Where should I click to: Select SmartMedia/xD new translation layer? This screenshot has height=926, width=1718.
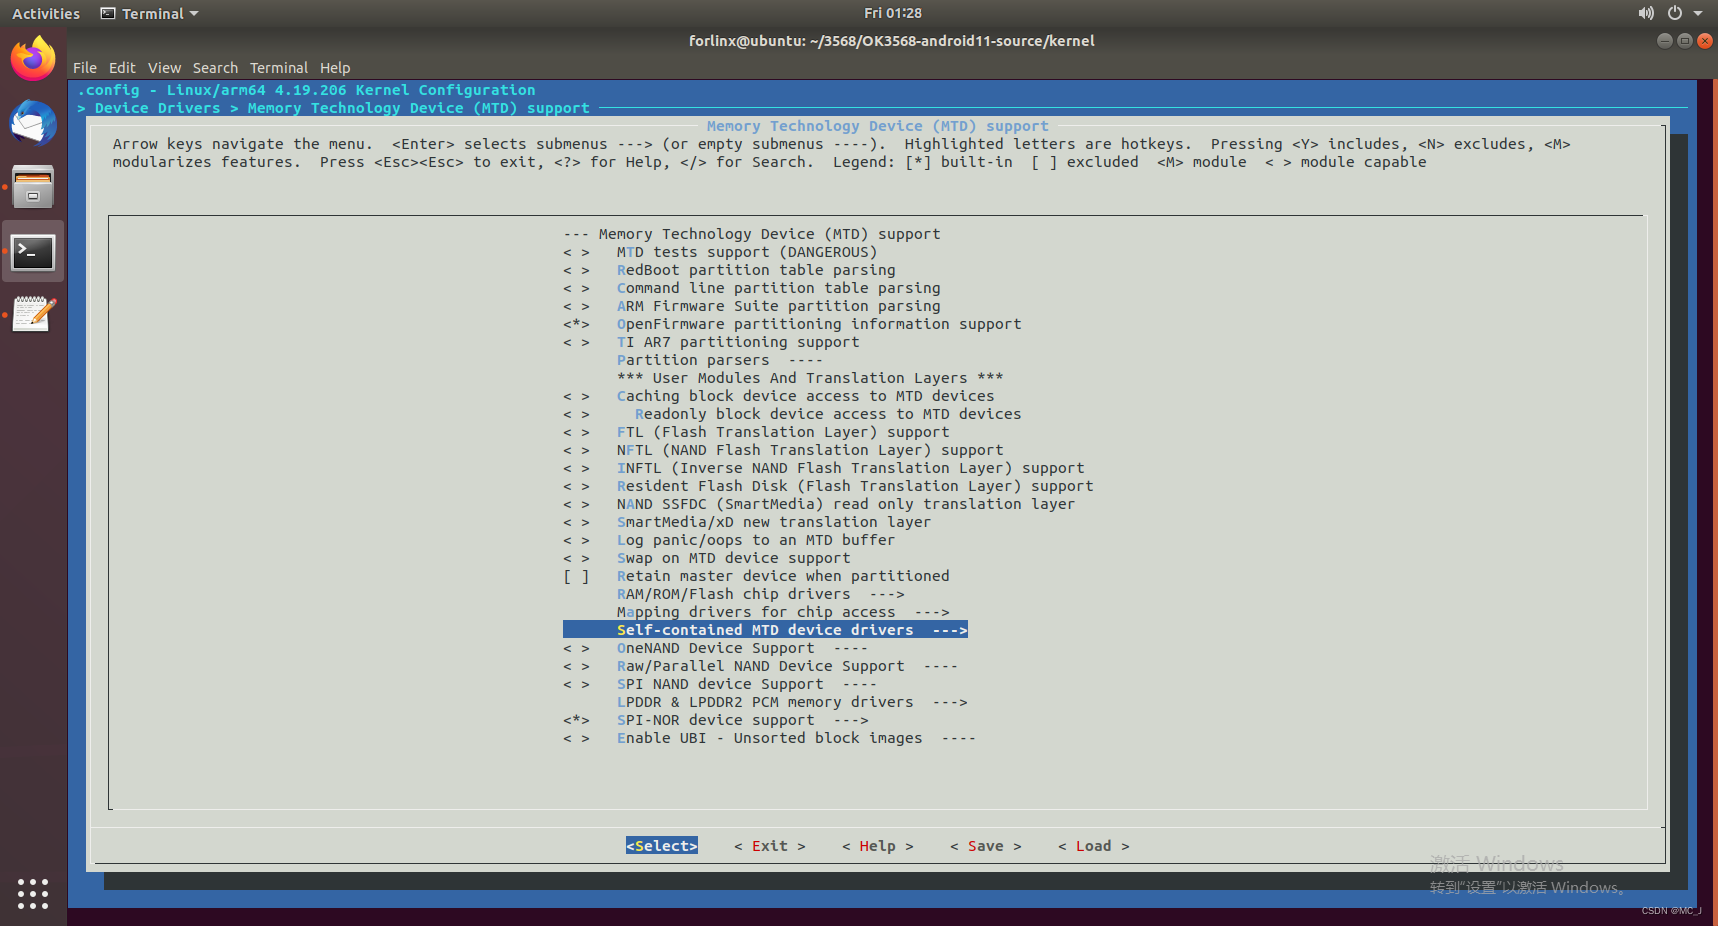click(x=747, y=522)
